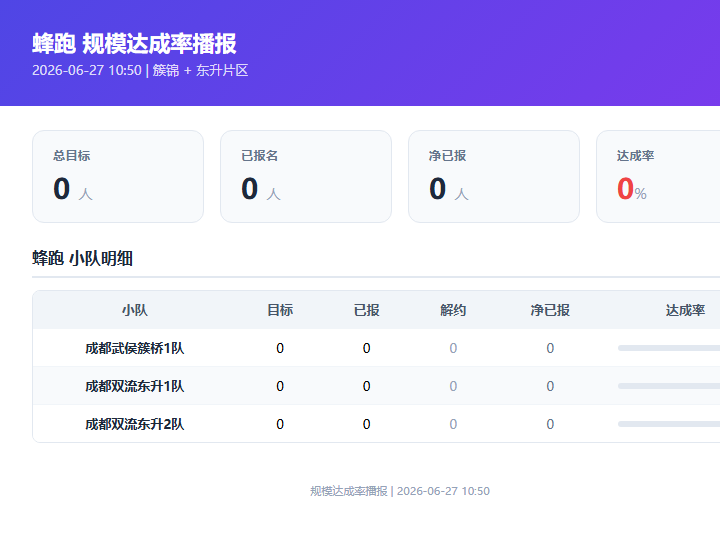Click the 目标 value for 成都双流东升2队
The width and height of the screenshot is (720, 540).
[x=280, y=424]
